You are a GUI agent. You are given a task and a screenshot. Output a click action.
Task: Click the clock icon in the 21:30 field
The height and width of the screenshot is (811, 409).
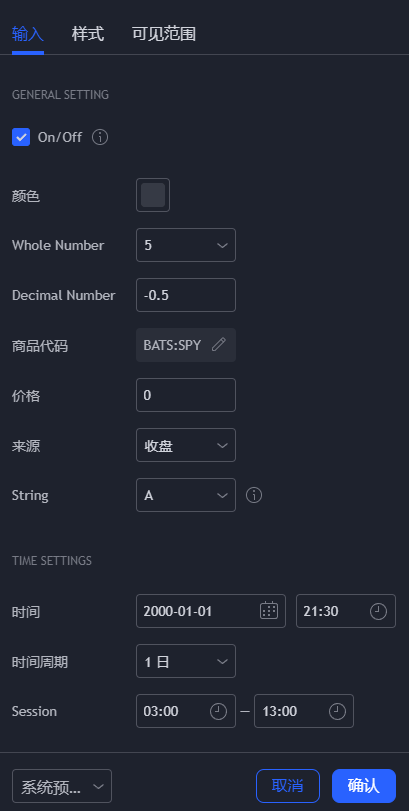[x=378, y=611]
